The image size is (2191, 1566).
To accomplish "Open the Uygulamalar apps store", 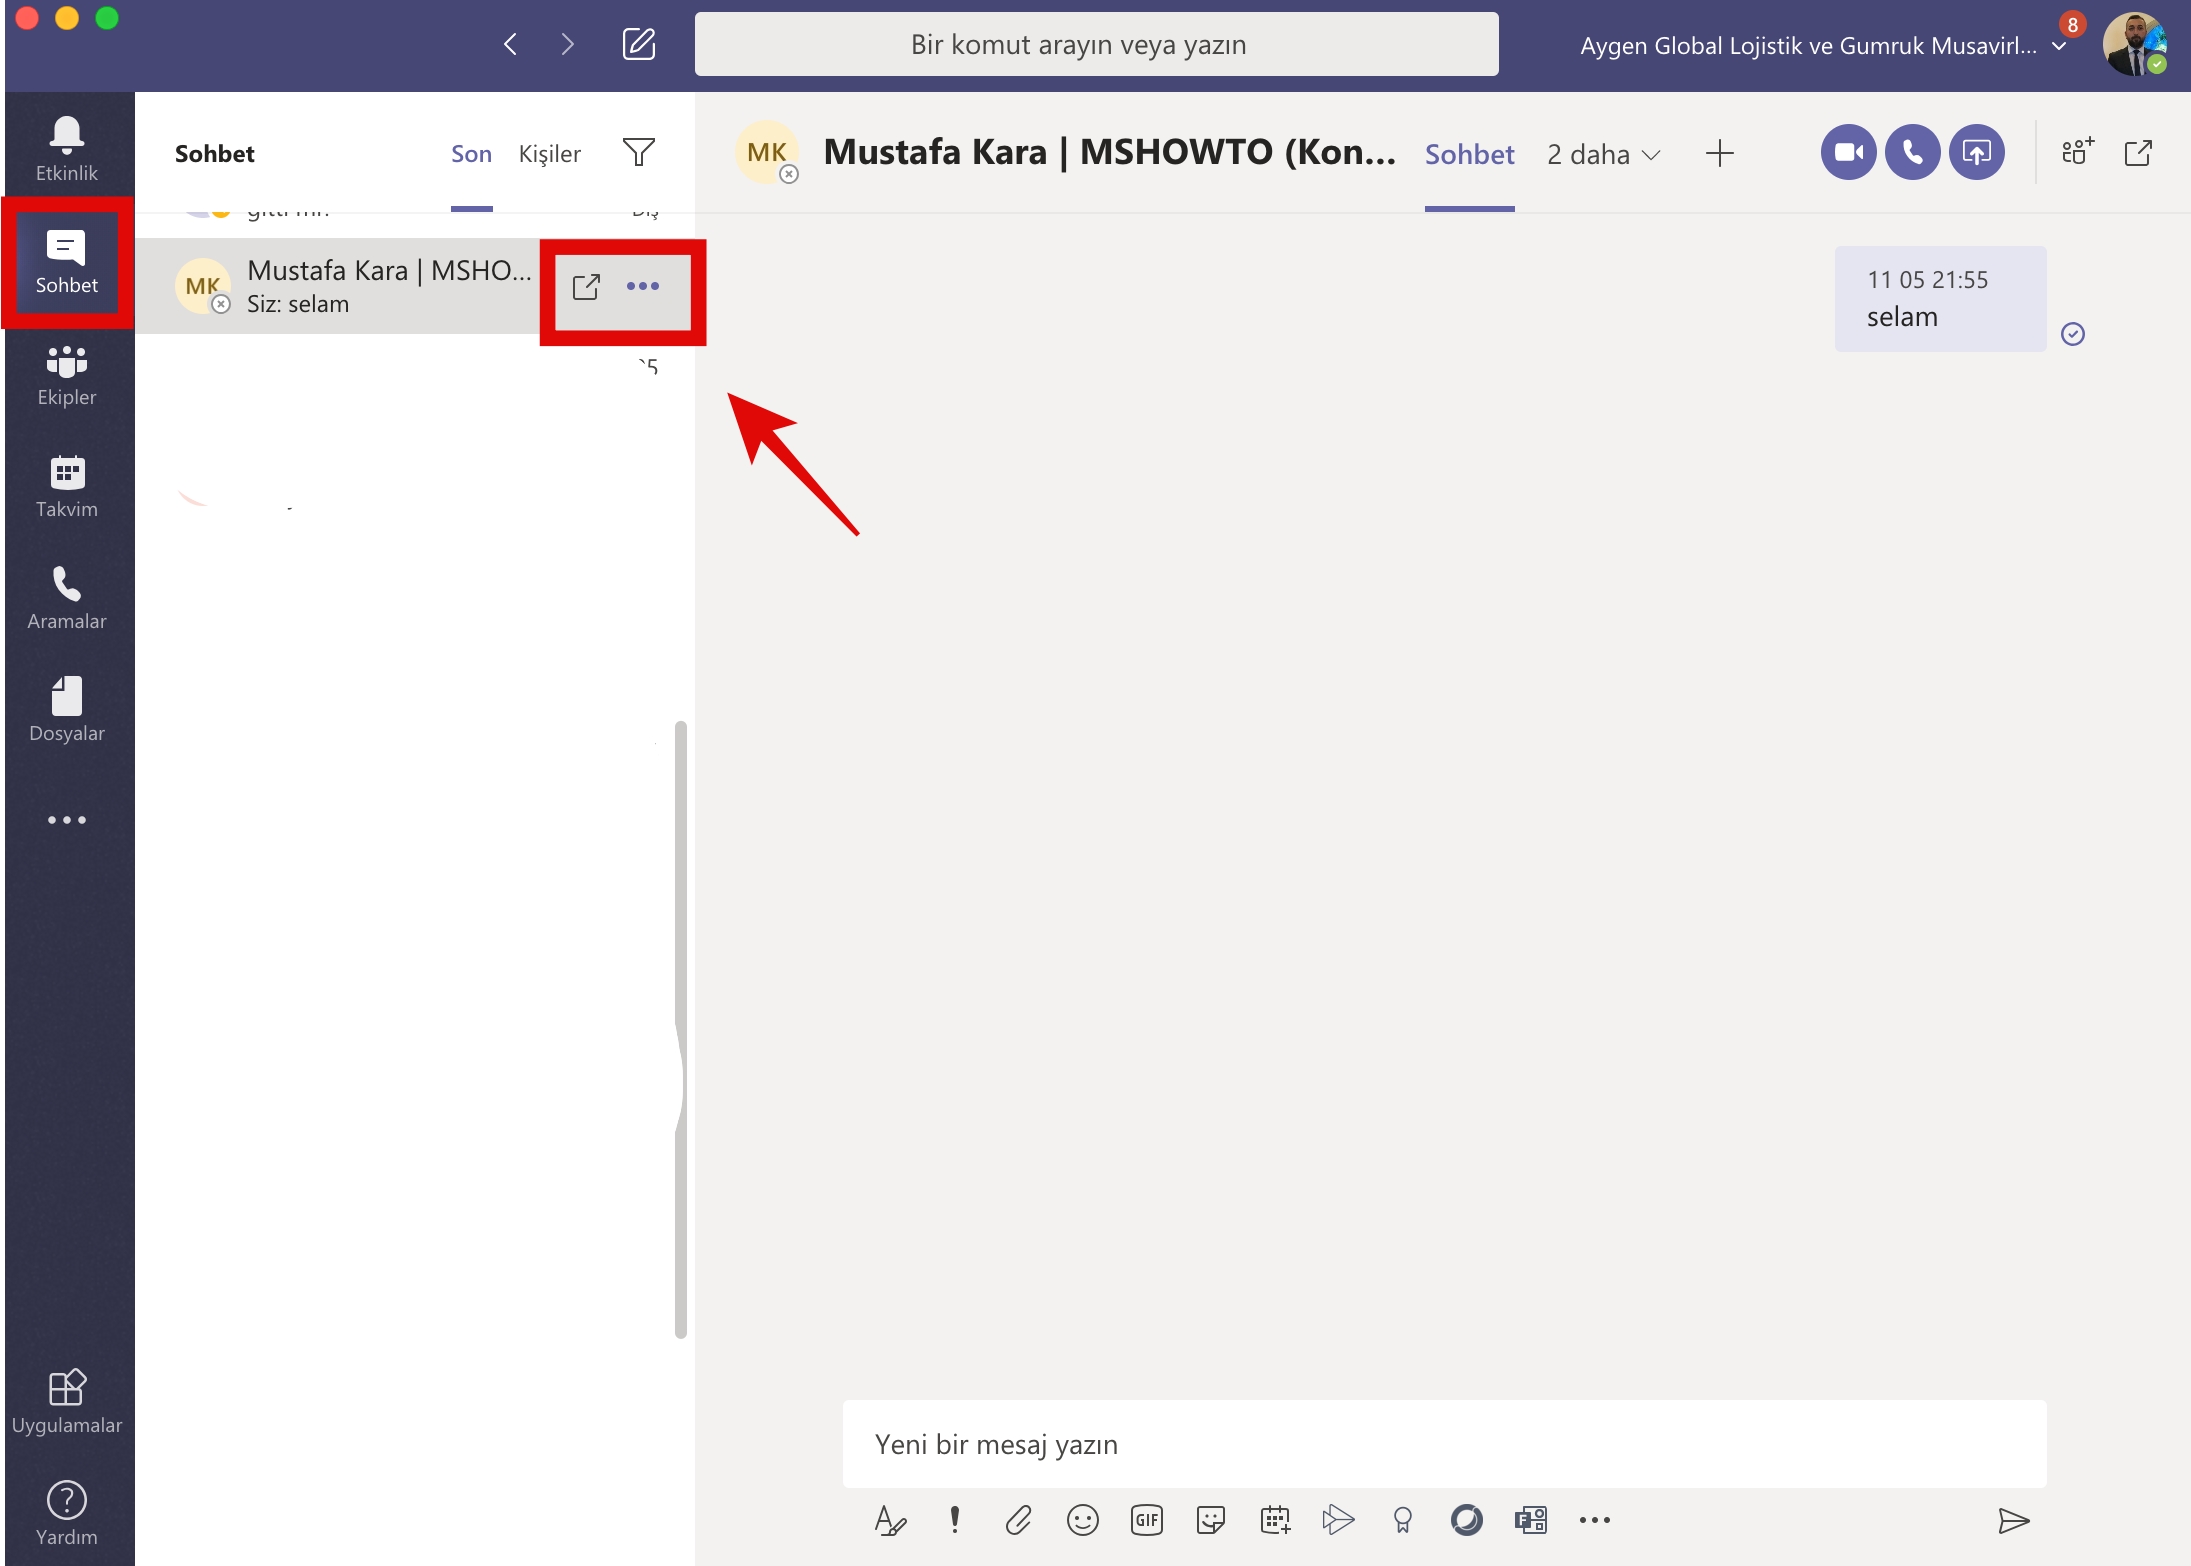I will click(67, 1401).
